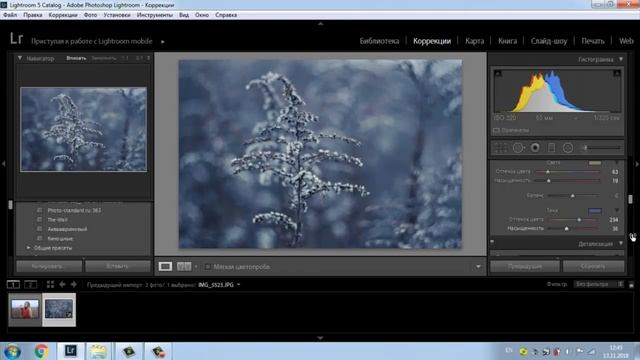Toggle the soft proofing checkbox
Image resolution: width=640 pixels, height=360 pixels.
coord(207,267)
